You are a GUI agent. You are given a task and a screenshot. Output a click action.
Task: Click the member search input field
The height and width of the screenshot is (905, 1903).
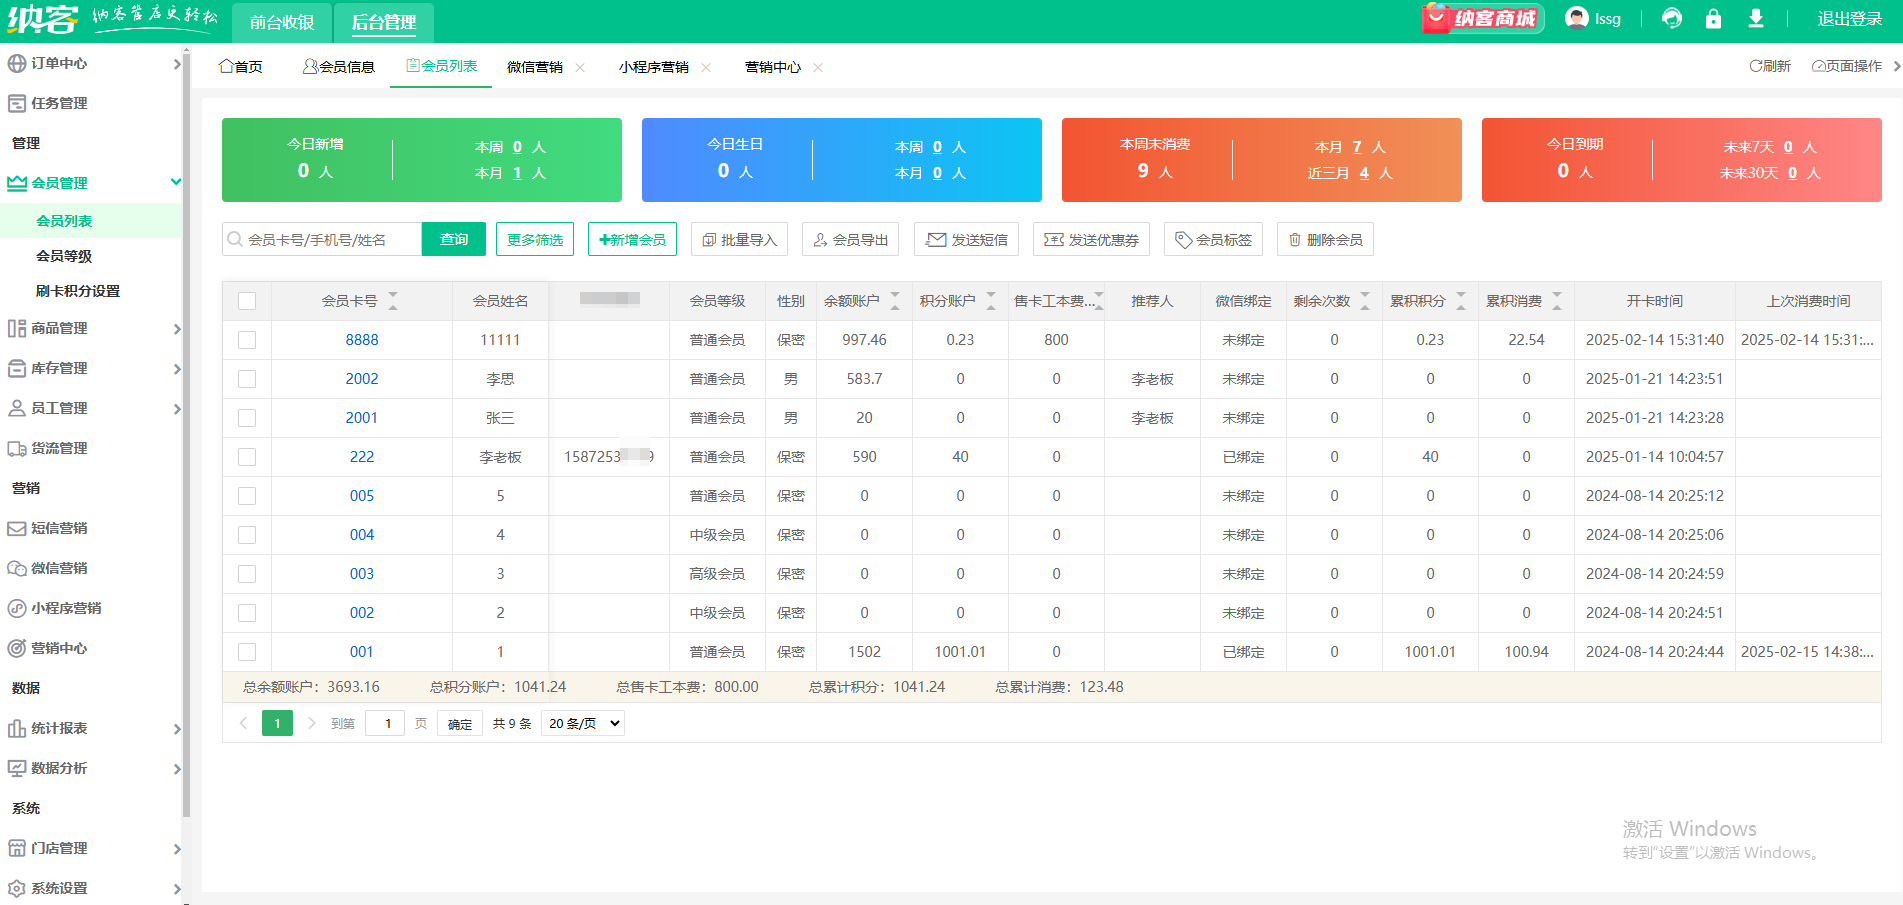click(x=330, y=240)
